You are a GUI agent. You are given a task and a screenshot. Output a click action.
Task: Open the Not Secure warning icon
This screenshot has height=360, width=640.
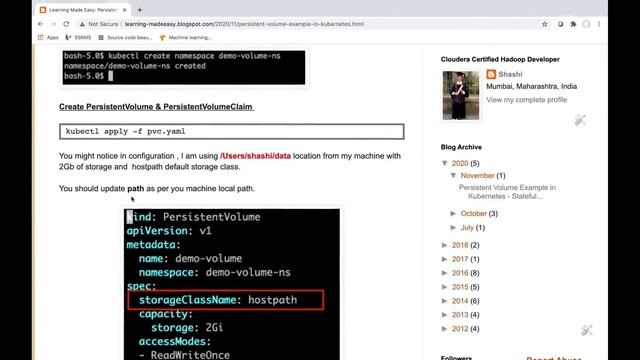[x=82, y=24]
